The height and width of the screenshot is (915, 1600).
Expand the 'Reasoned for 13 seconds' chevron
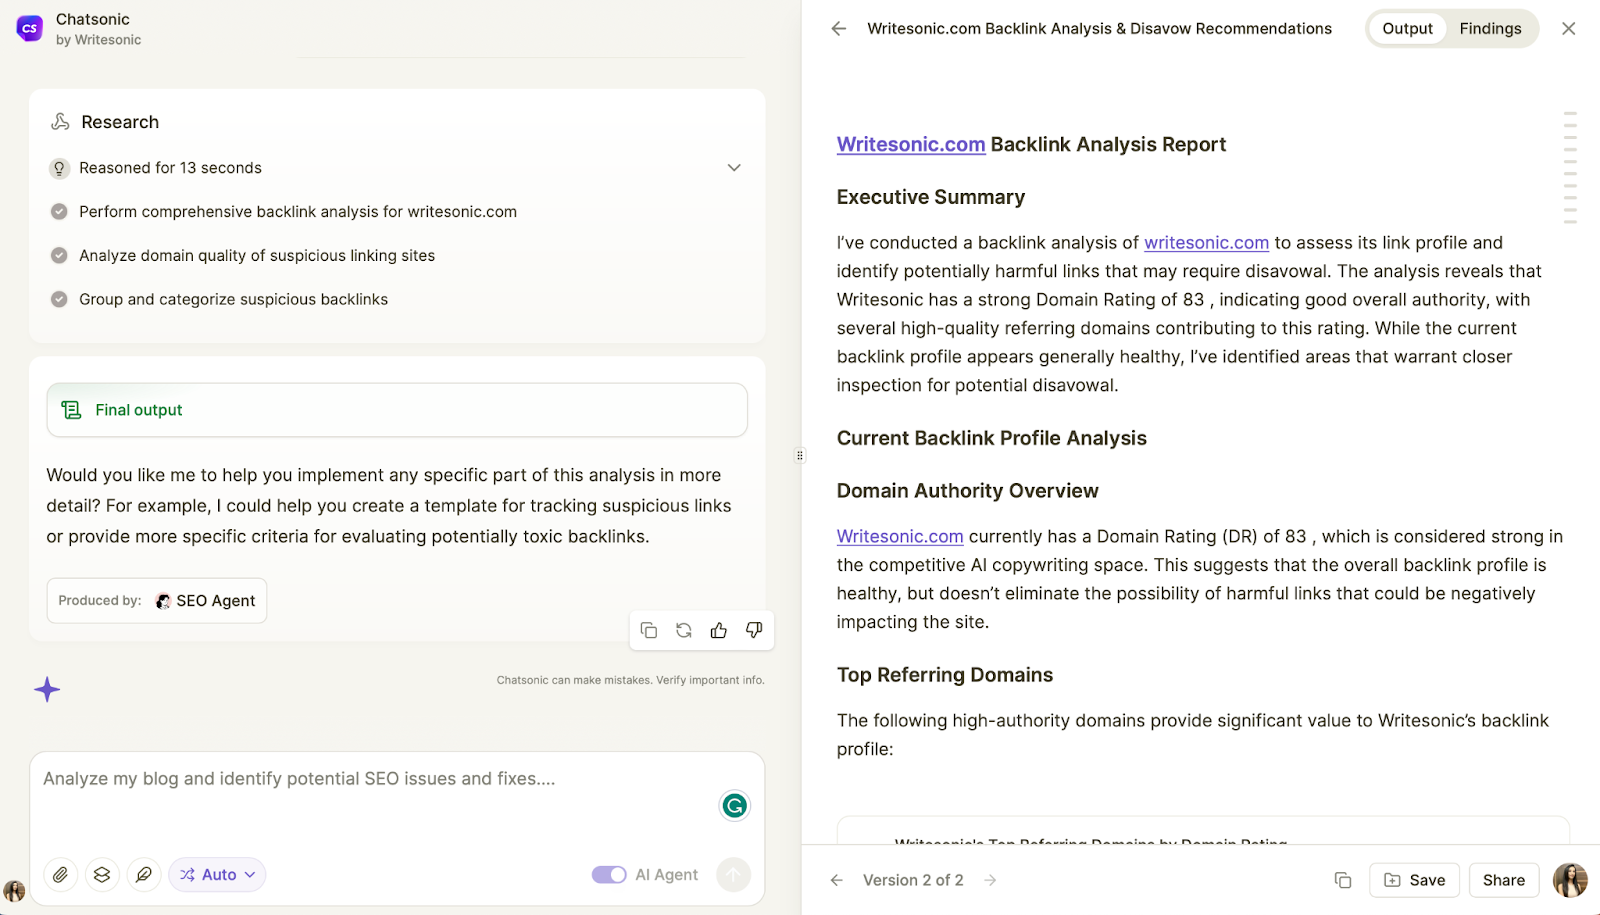[734, 168]
